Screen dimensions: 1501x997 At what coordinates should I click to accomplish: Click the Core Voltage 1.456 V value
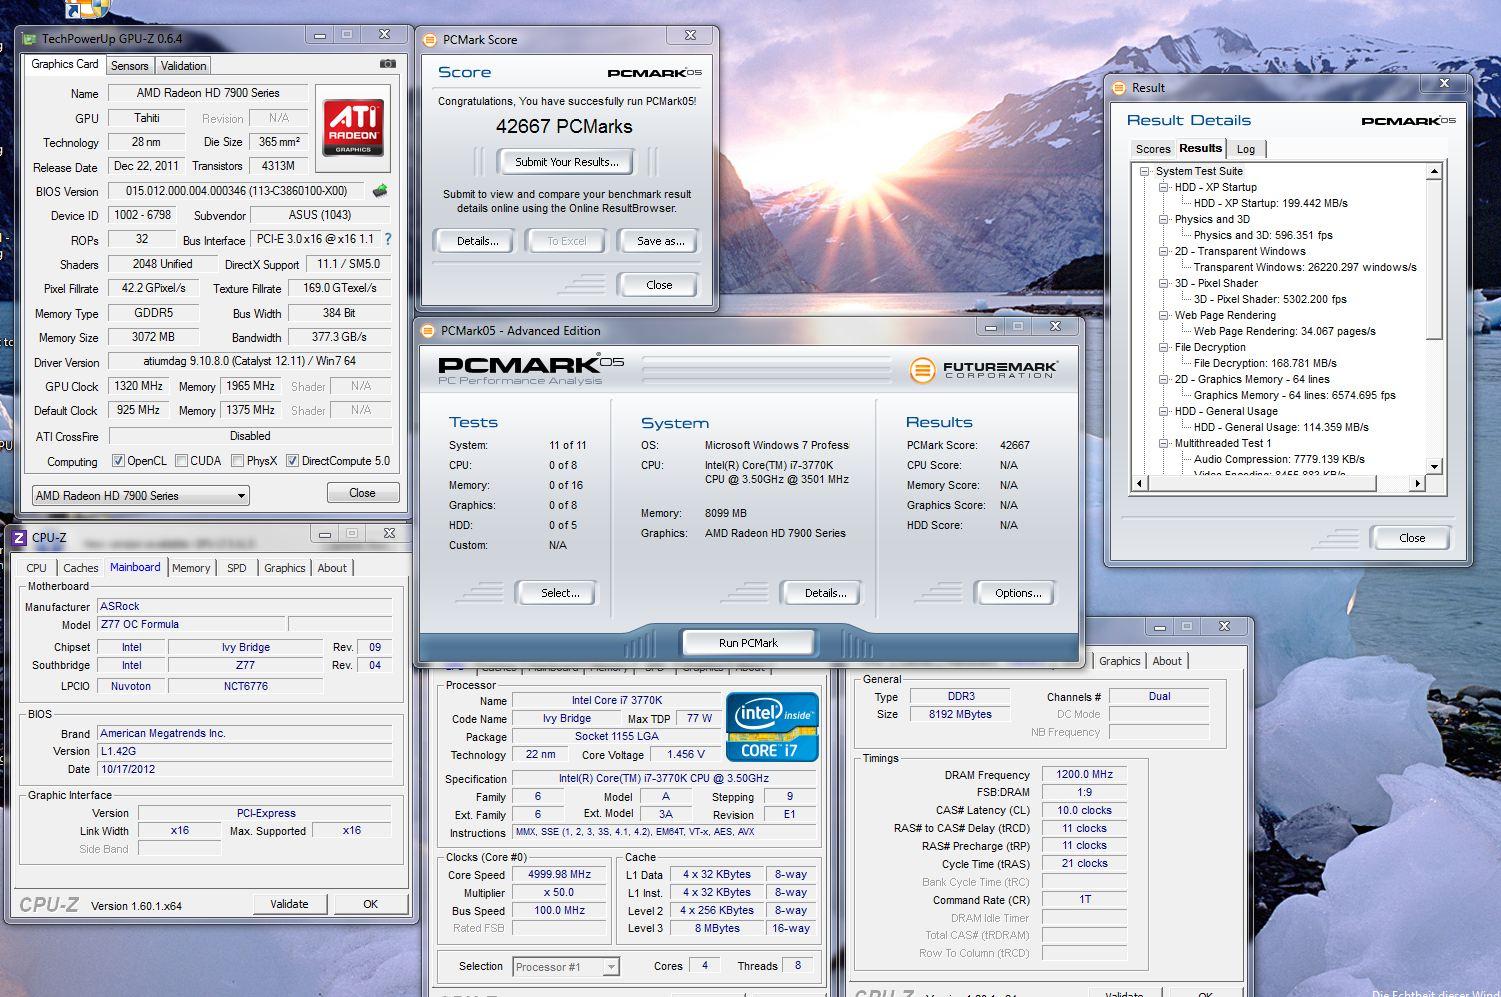pyautogui.click(x=686, y=754)
